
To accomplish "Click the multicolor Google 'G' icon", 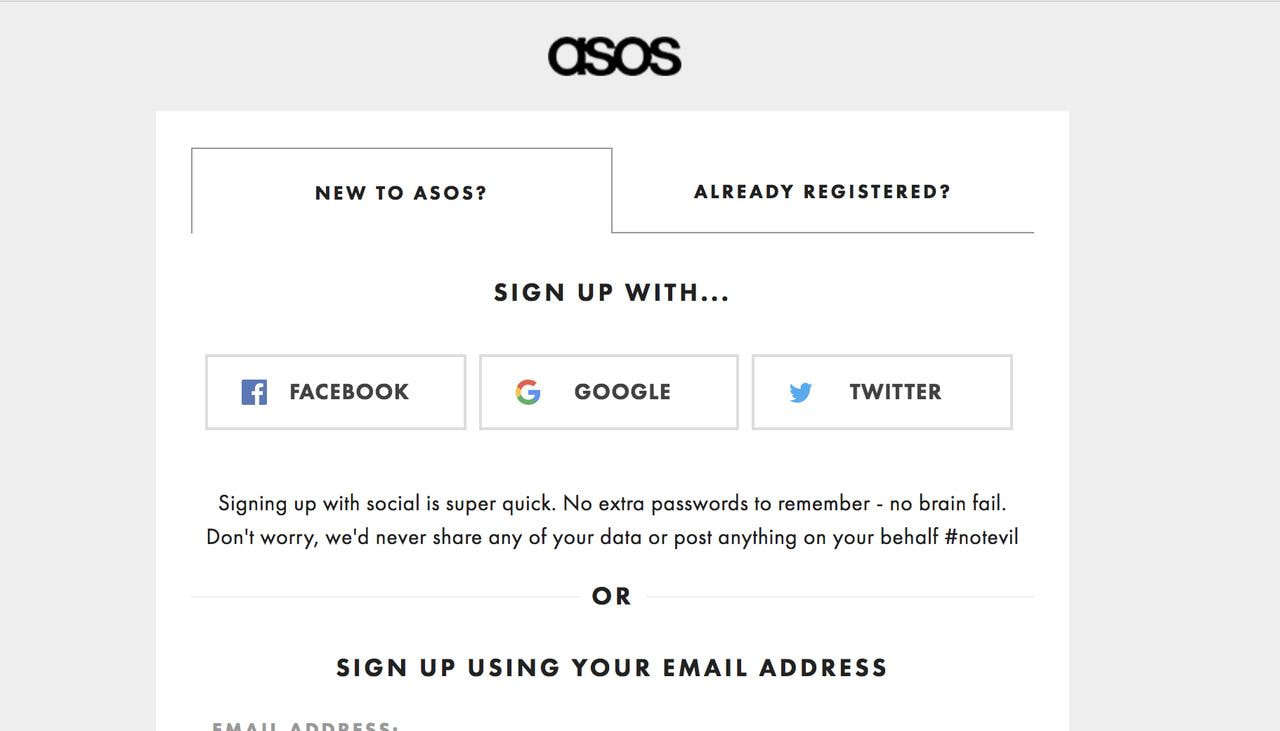I will pyautogui.click(x=528, y=392).
